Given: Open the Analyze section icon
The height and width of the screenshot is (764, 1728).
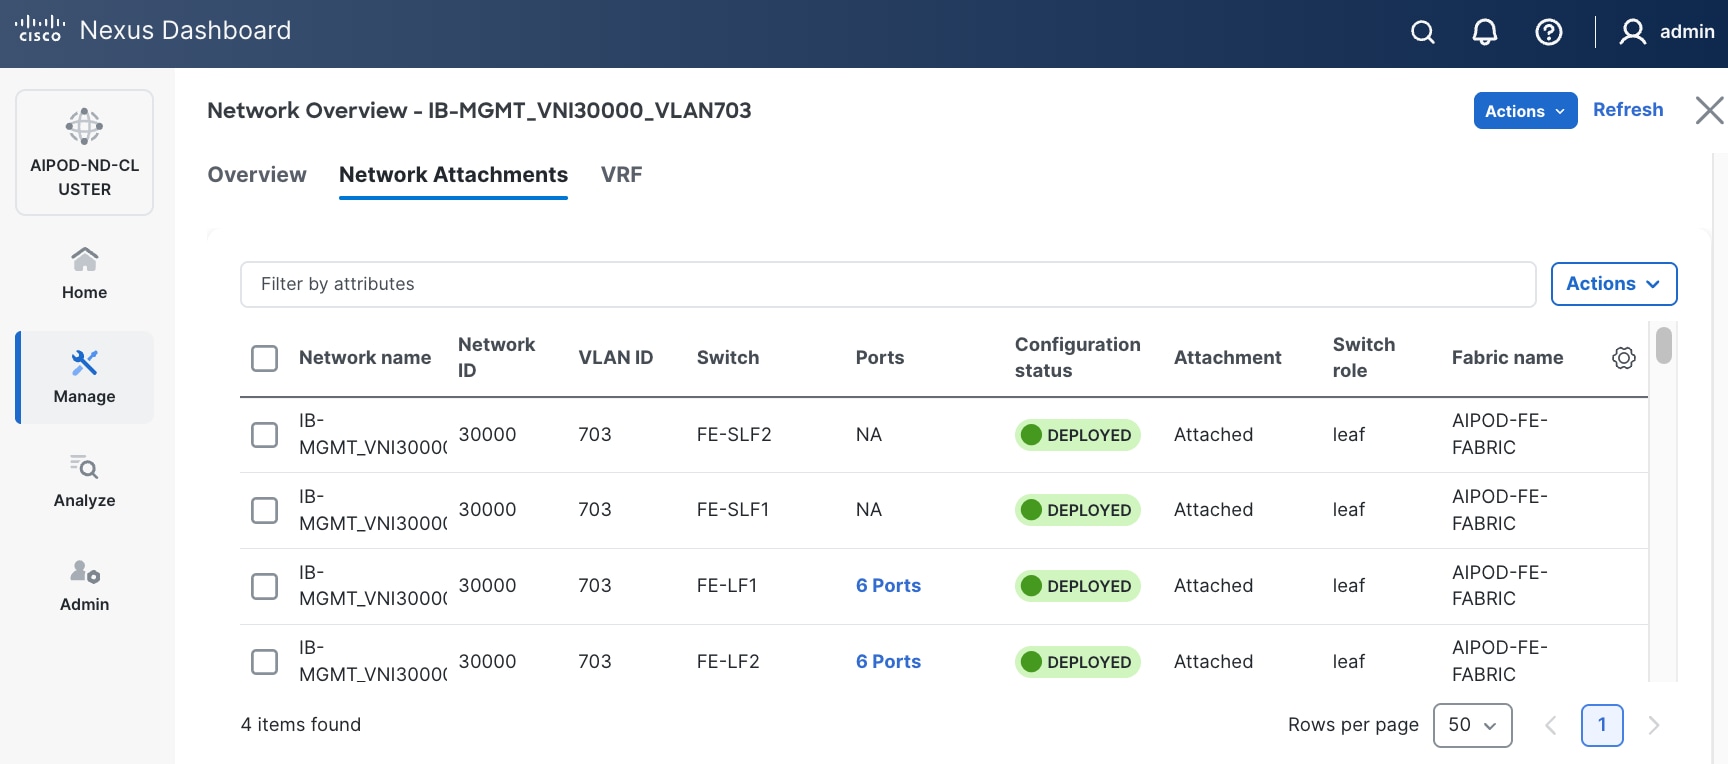Looking at the screenshot, I should coord(85,467).
